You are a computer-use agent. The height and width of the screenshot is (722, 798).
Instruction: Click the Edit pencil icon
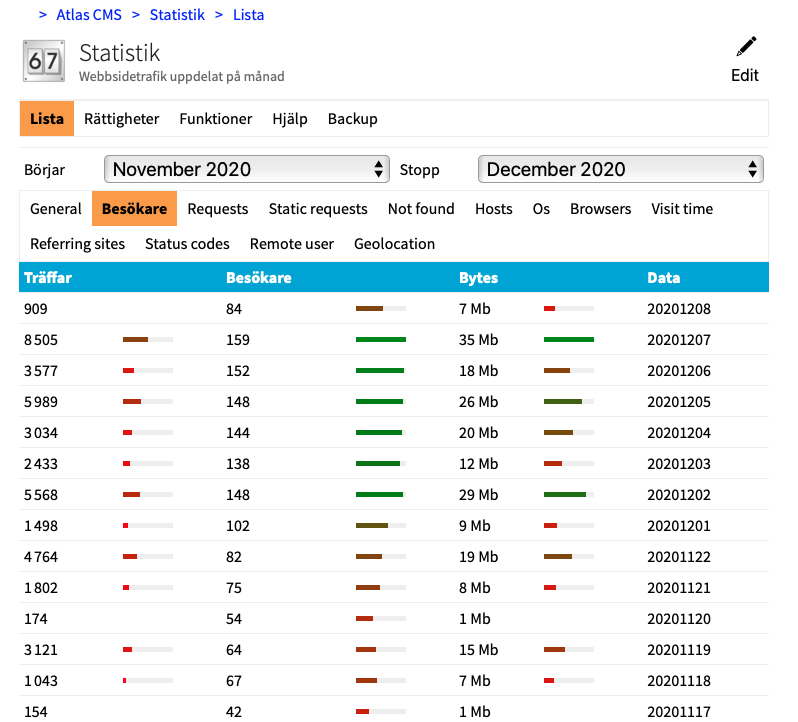coord(745,47)
